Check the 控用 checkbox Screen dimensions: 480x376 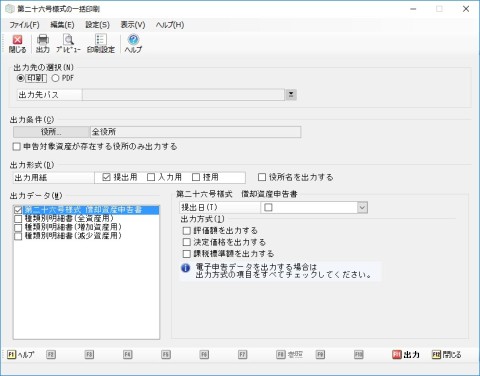pyautogui.click(x=196, y=177)
